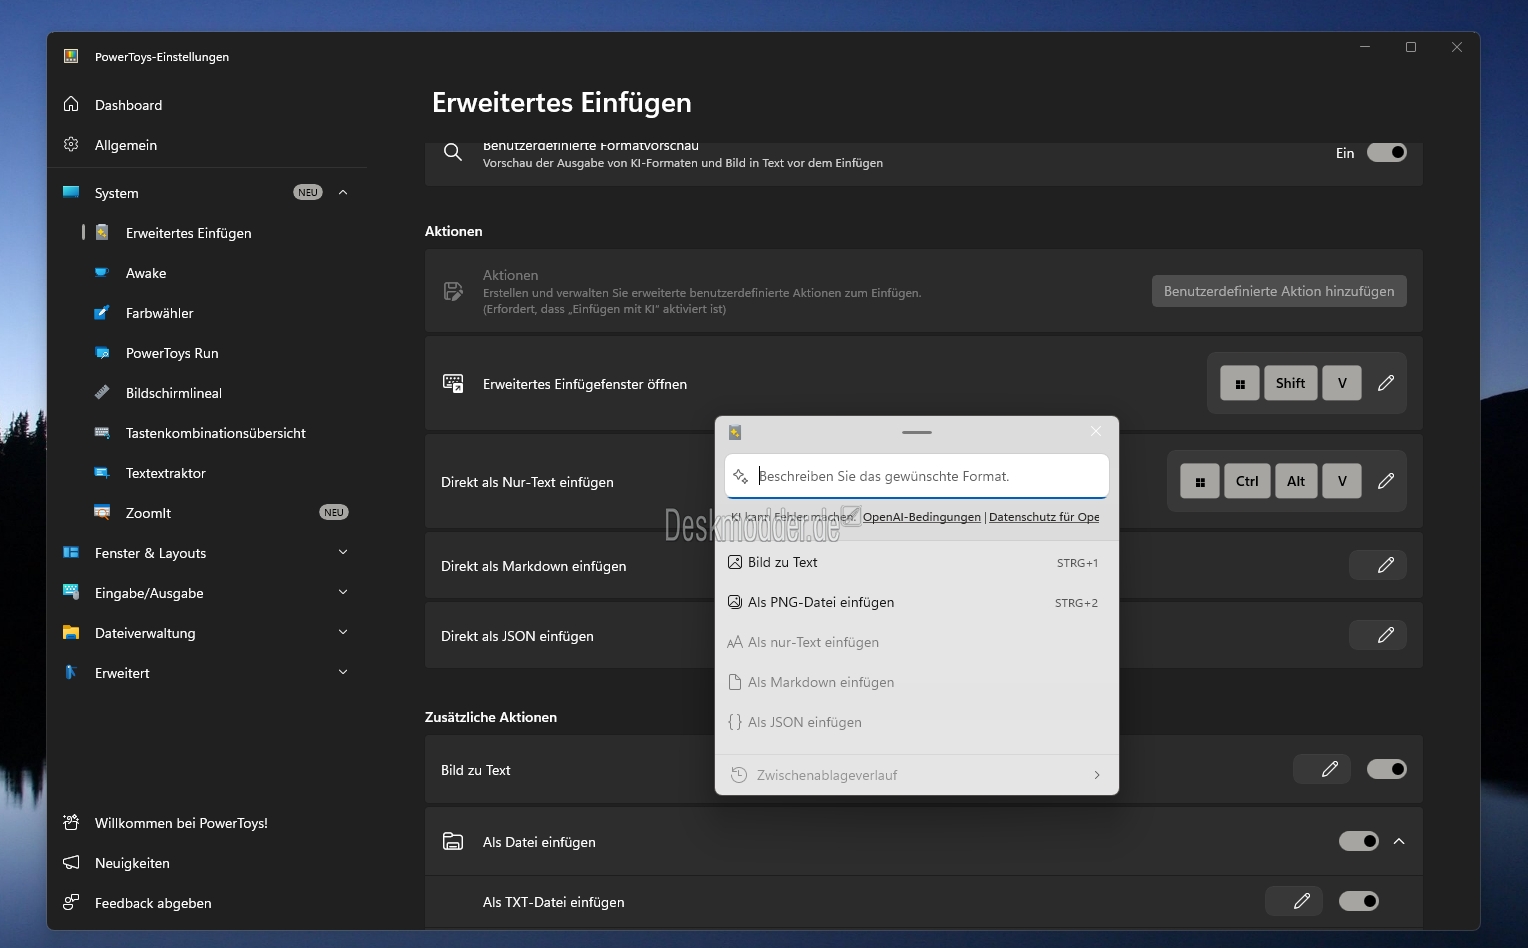Click the Shift key in open-window shortcut

1291,383
